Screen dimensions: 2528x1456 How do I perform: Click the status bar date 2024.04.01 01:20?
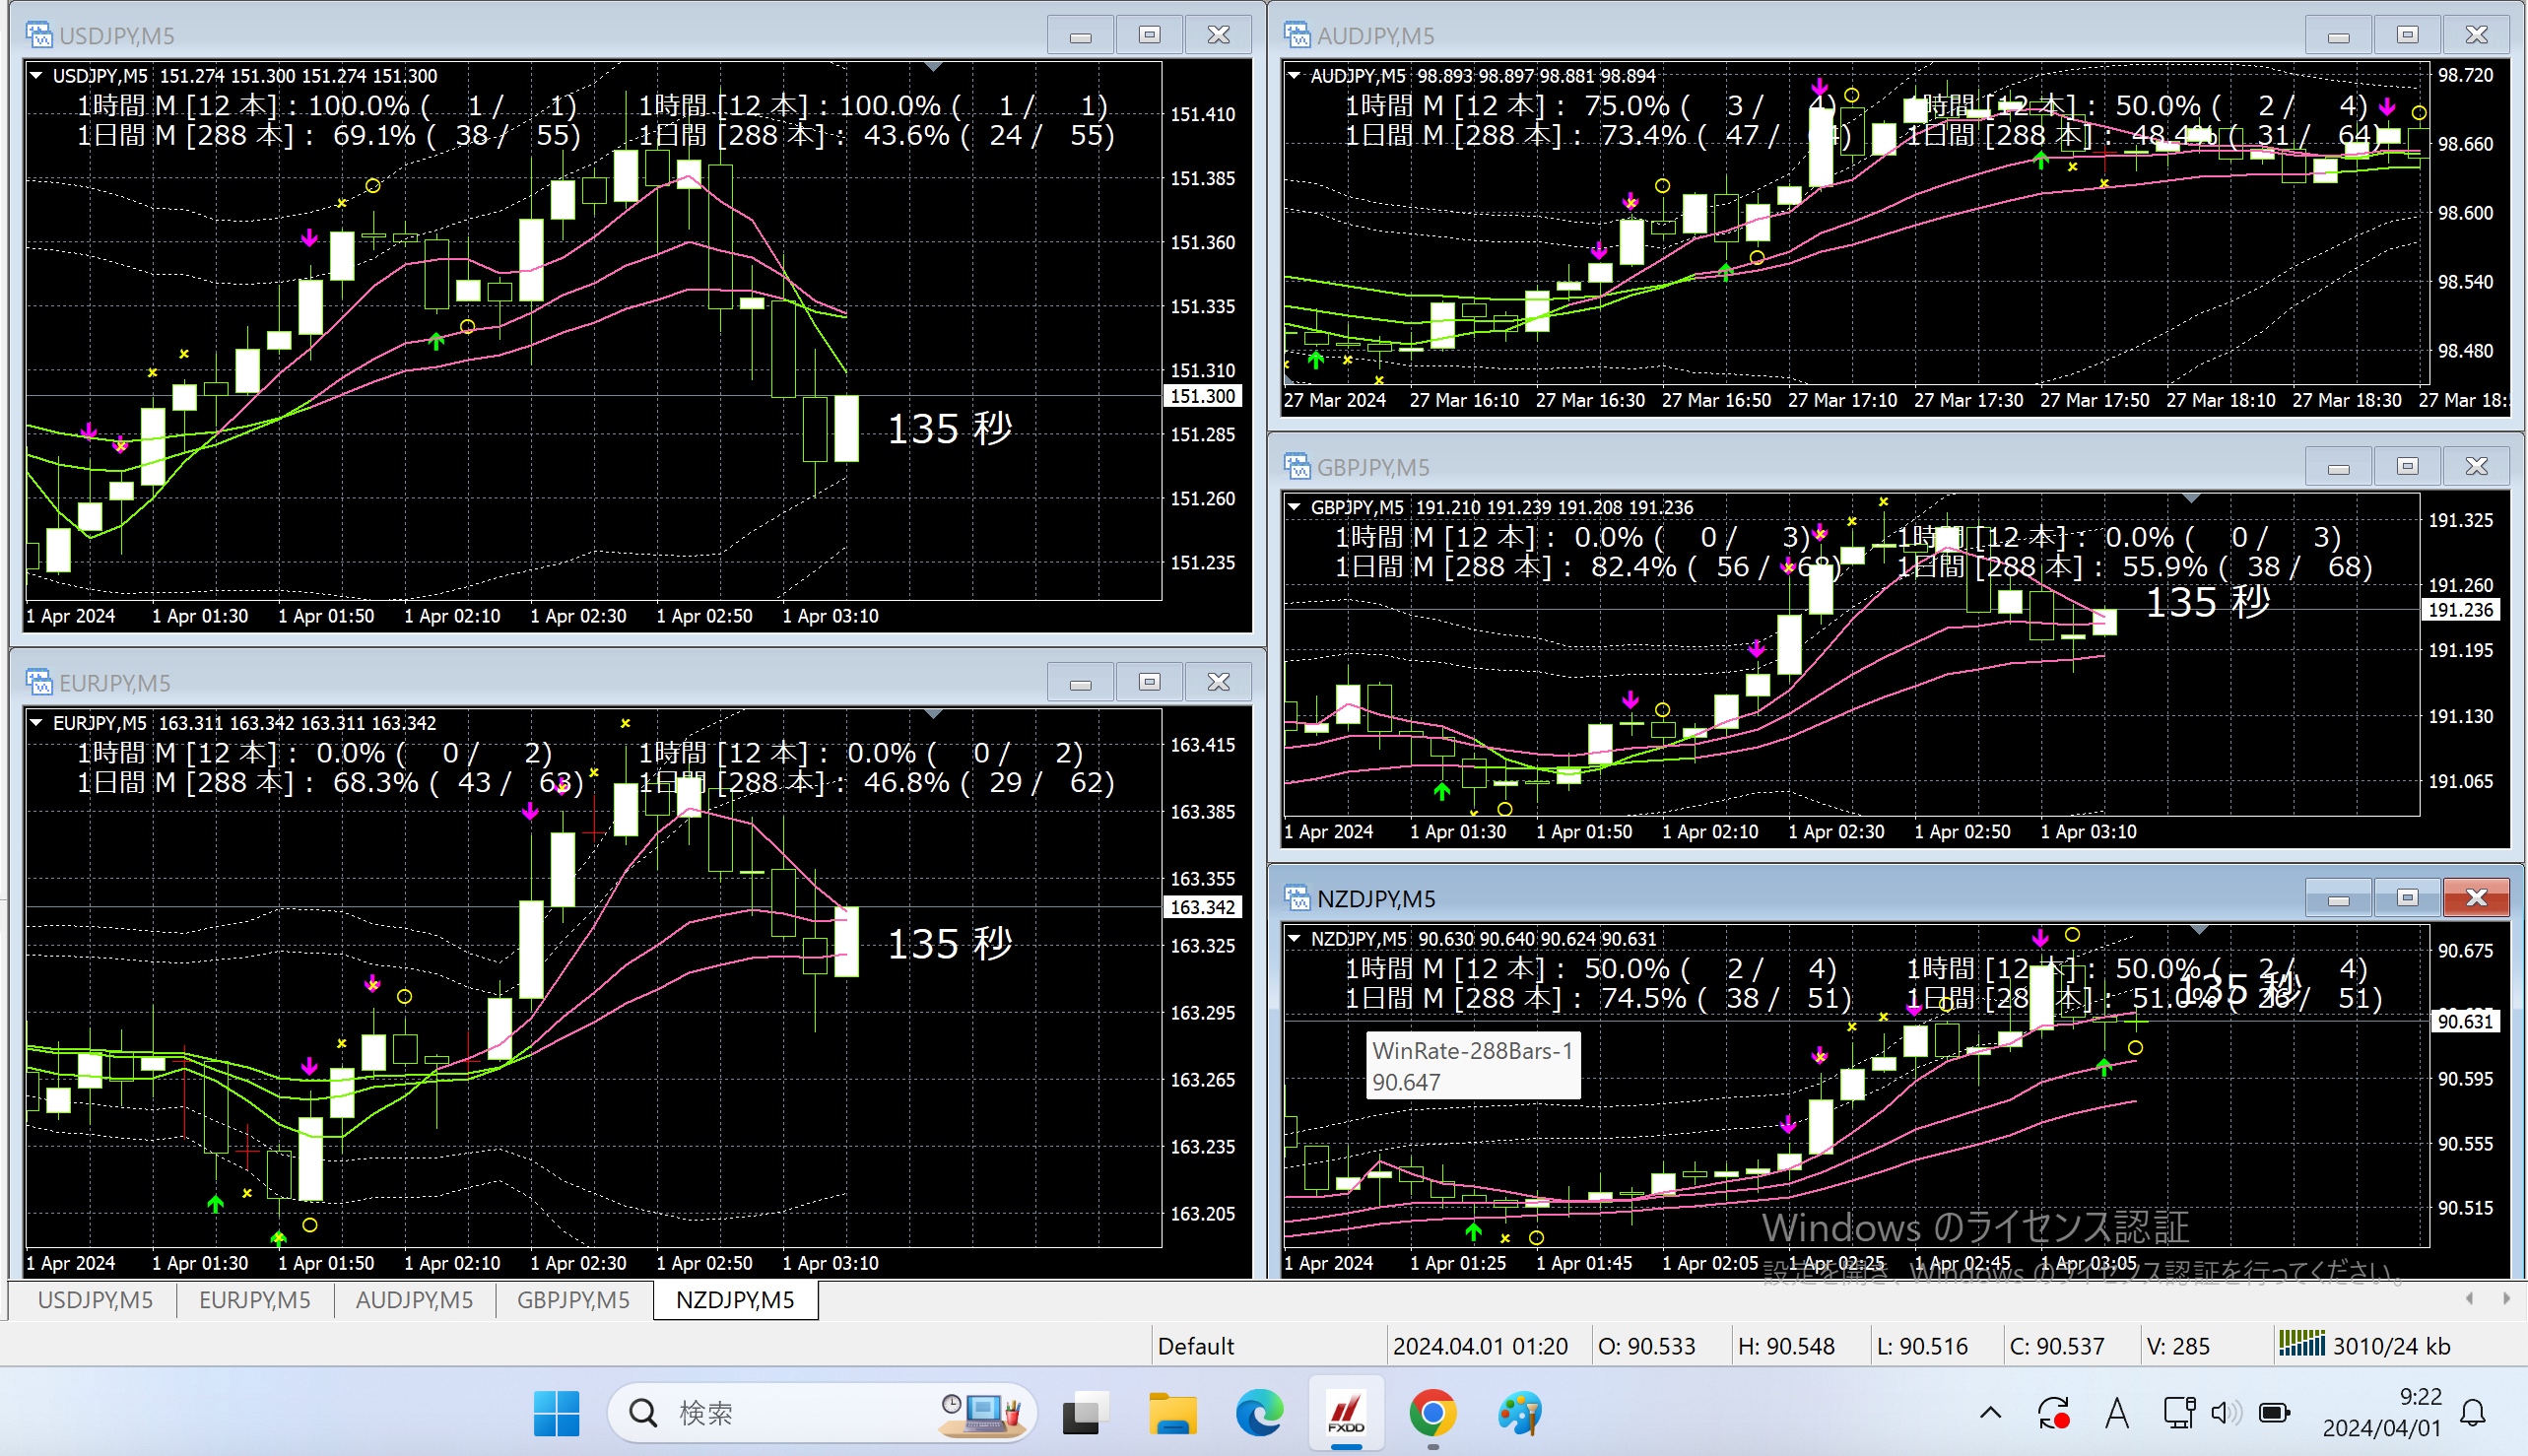[1480, 1346]
